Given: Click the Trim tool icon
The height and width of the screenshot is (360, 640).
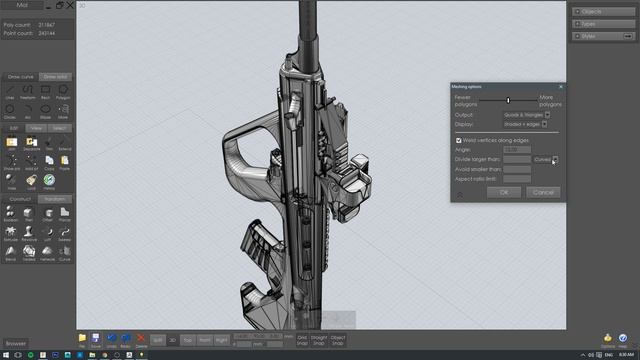Looking at the screenshot, I should click(x=49, y=144).
